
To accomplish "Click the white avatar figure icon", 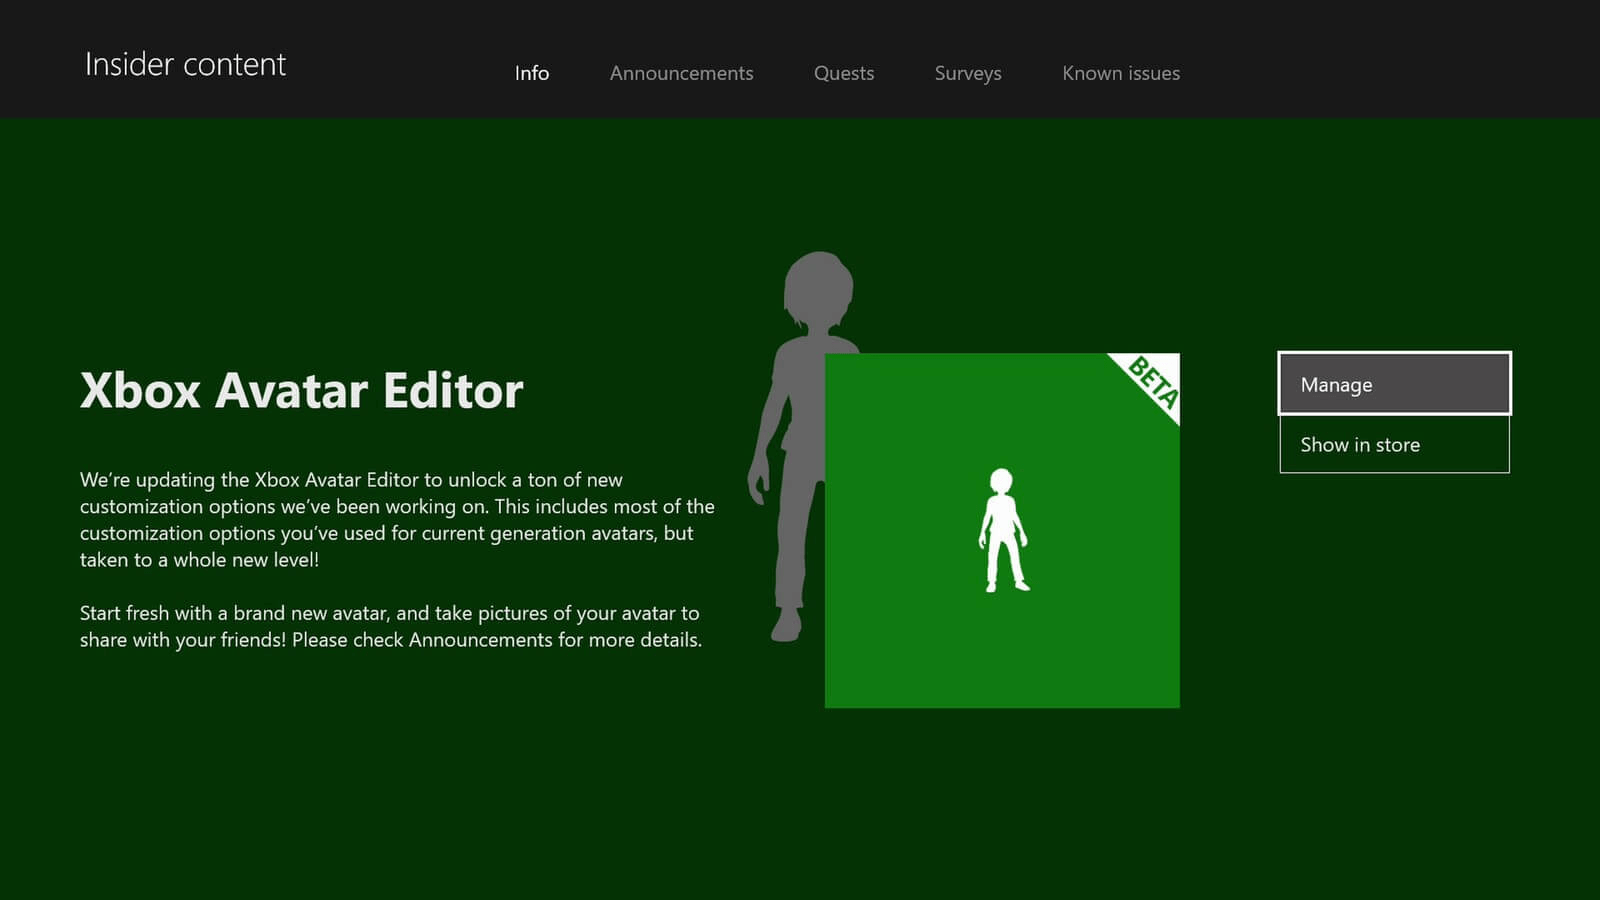I will pyautogui.click(x=1003, y=530).
